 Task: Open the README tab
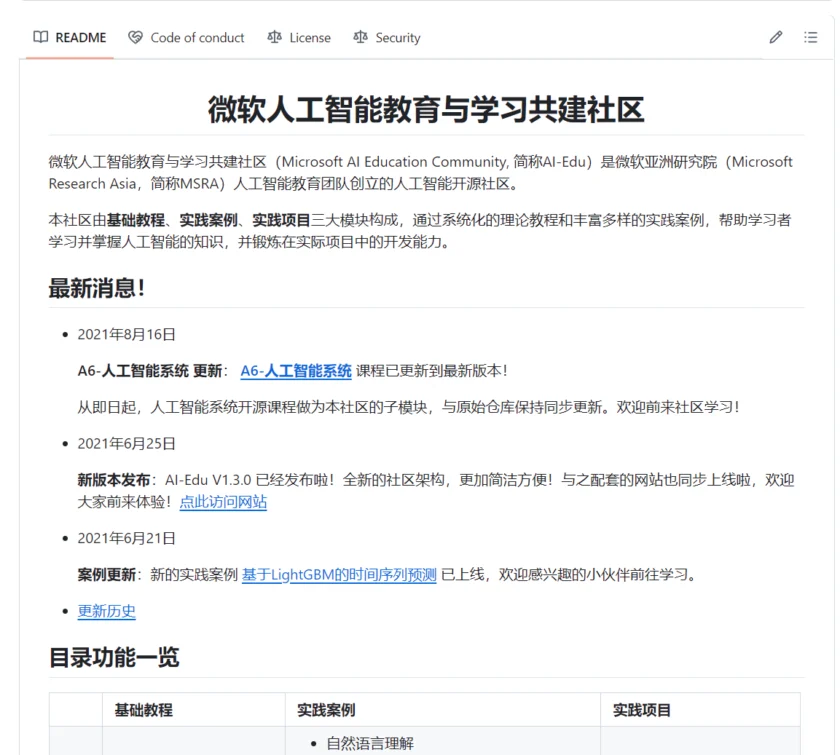click(x=70, y=38)
